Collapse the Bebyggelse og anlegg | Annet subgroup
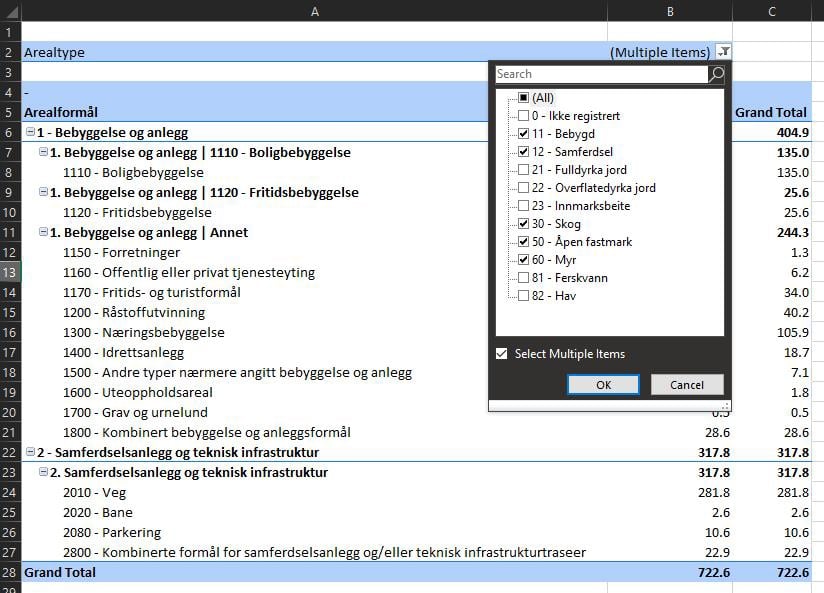The height and width of the screenshot is (593, 824). [x=42, y=232]
